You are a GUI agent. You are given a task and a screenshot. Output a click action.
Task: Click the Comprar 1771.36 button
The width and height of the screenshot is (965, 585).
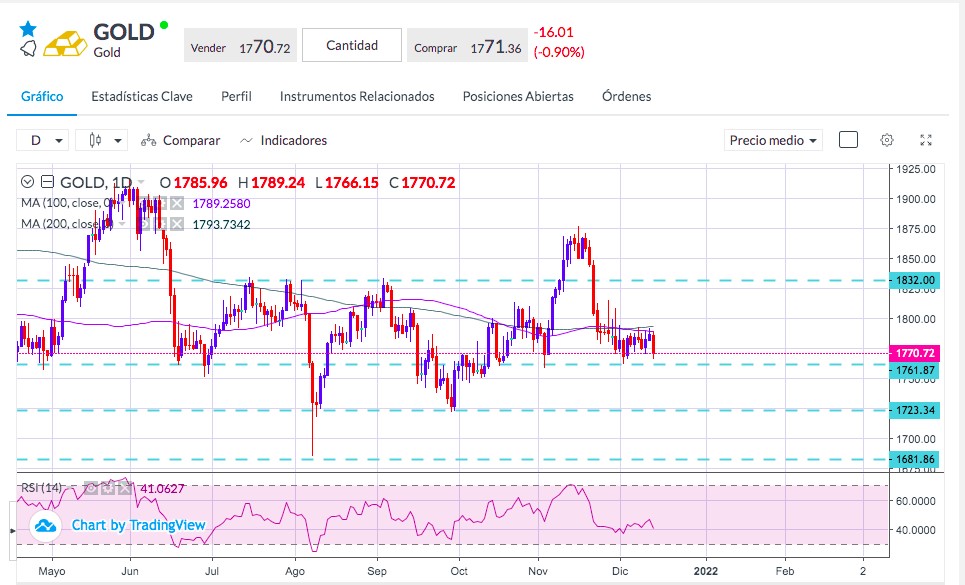[467, 46]
